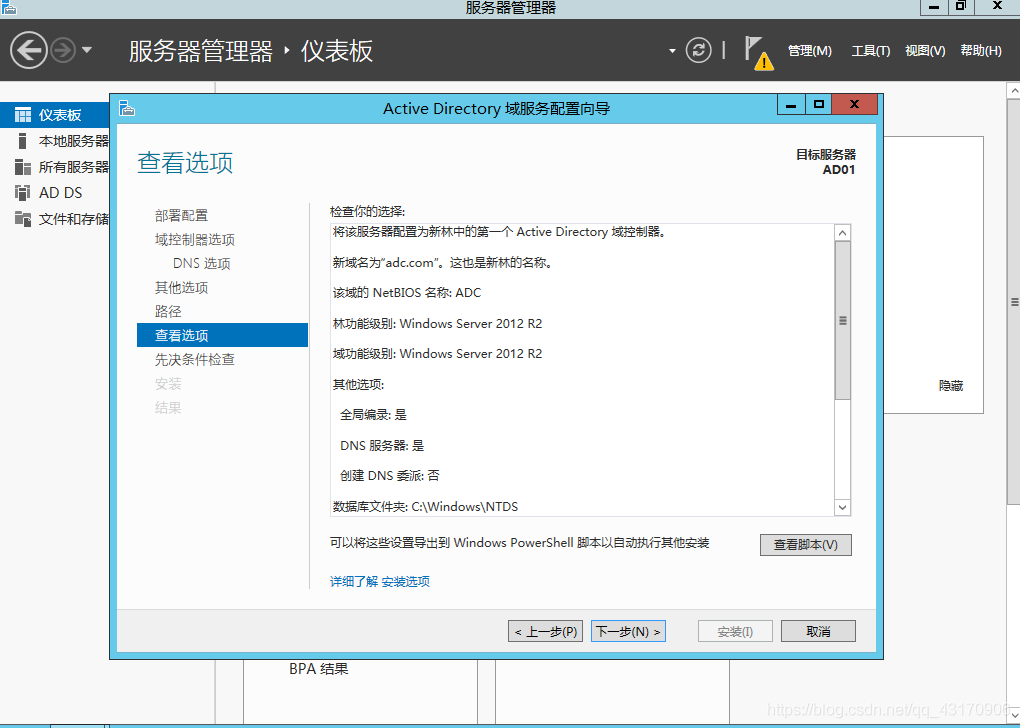Expand the navigation history dropdown arrow

(87, 50)
